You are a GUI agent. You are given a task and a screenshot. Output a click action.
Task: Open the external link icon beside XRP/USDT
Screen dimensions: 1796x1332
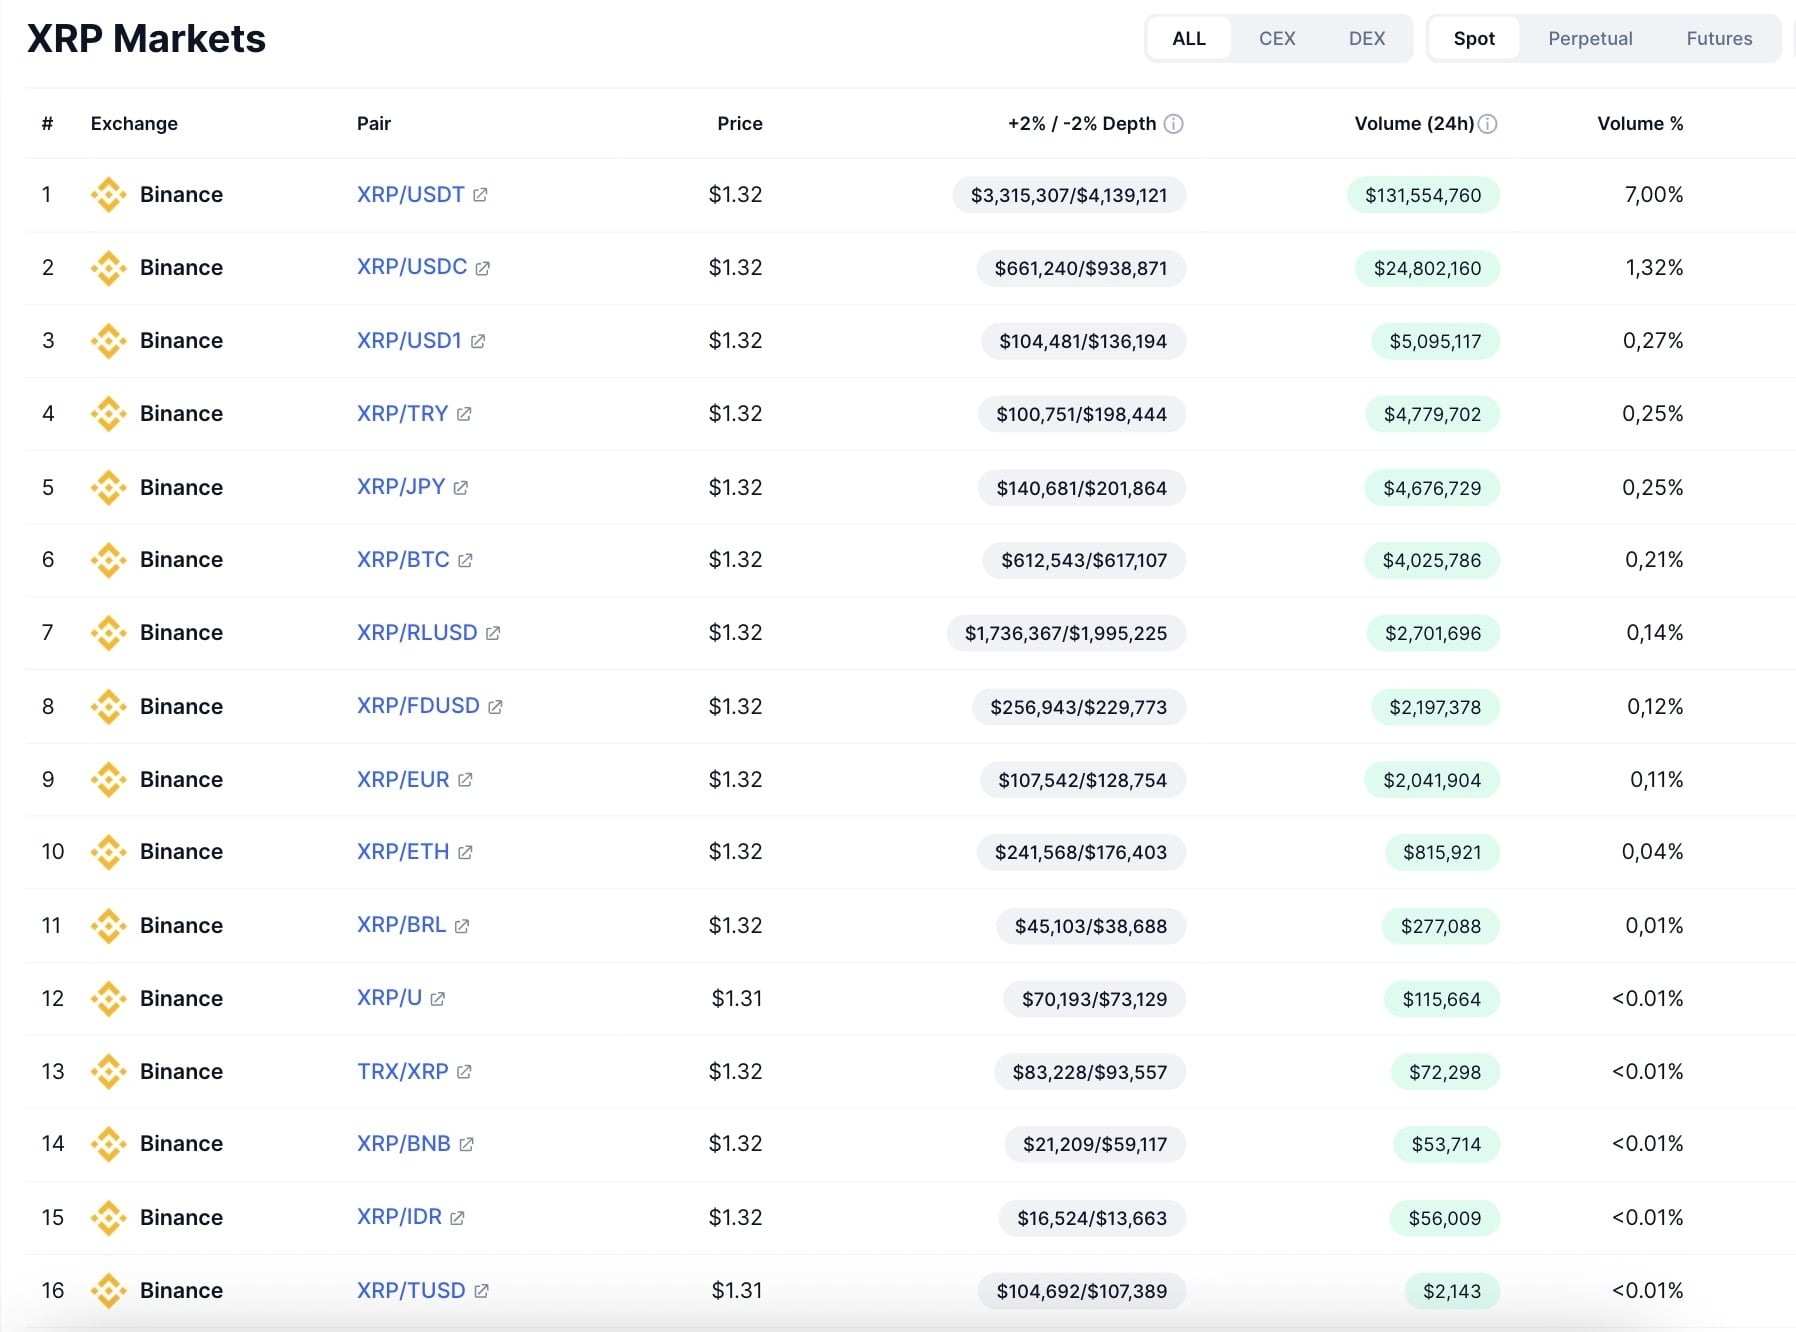coord(482,194)
